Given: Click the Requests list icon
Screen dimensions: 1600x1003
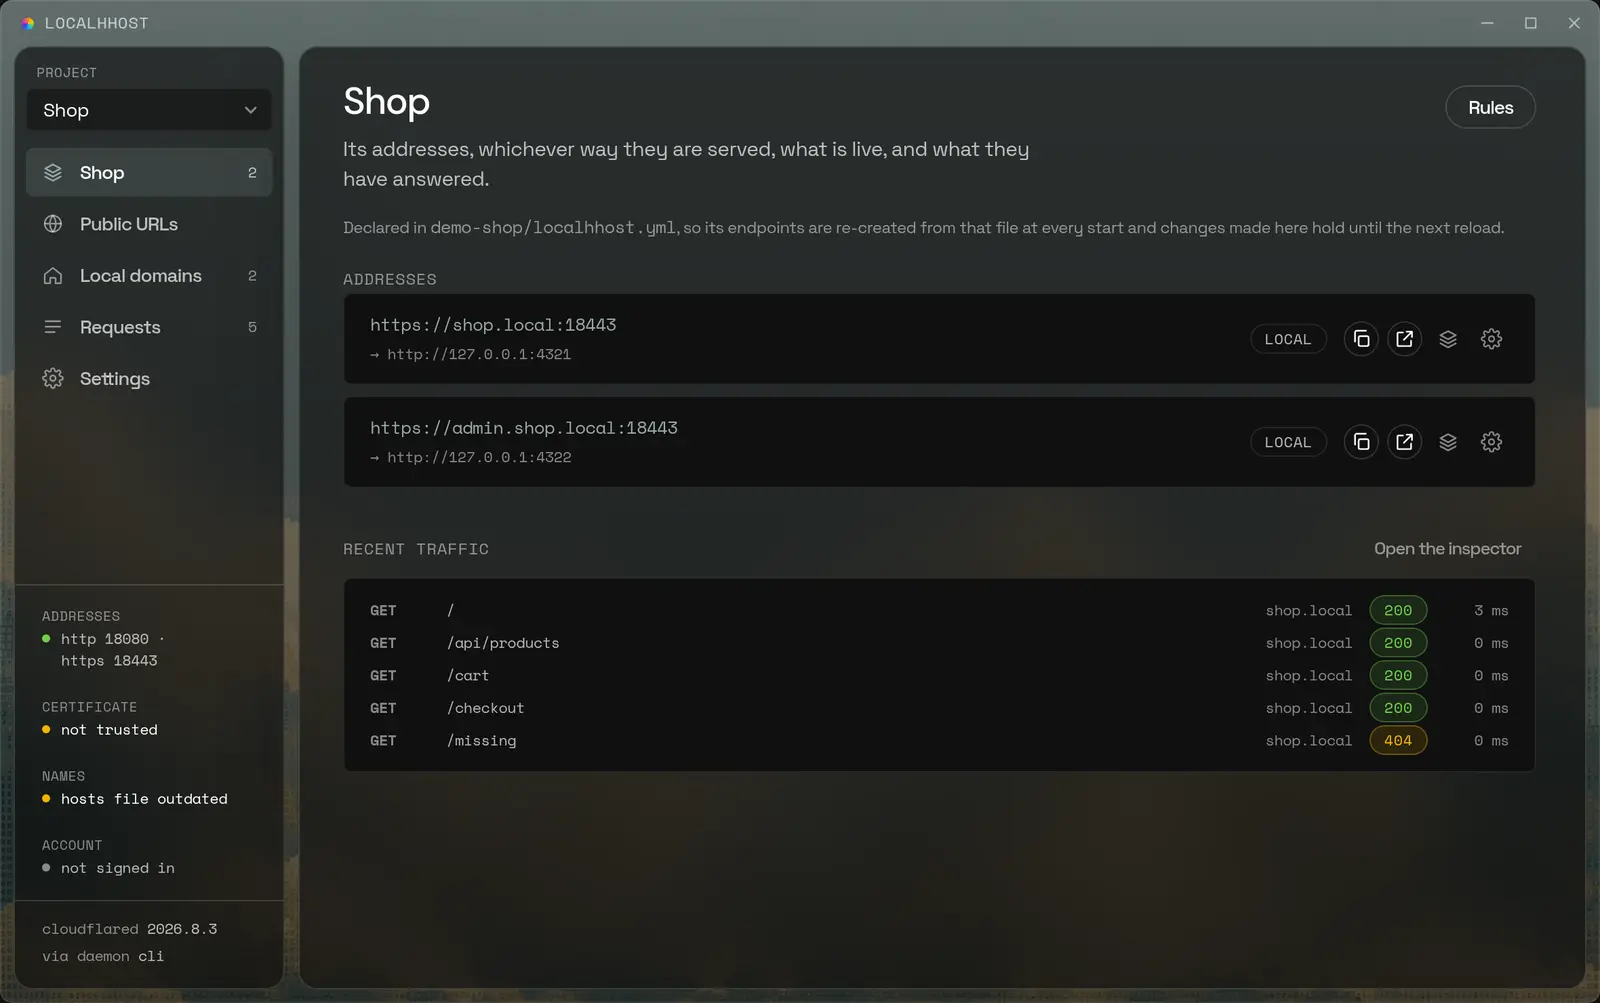Looking at the screenshot, I should tap(53, 327).
